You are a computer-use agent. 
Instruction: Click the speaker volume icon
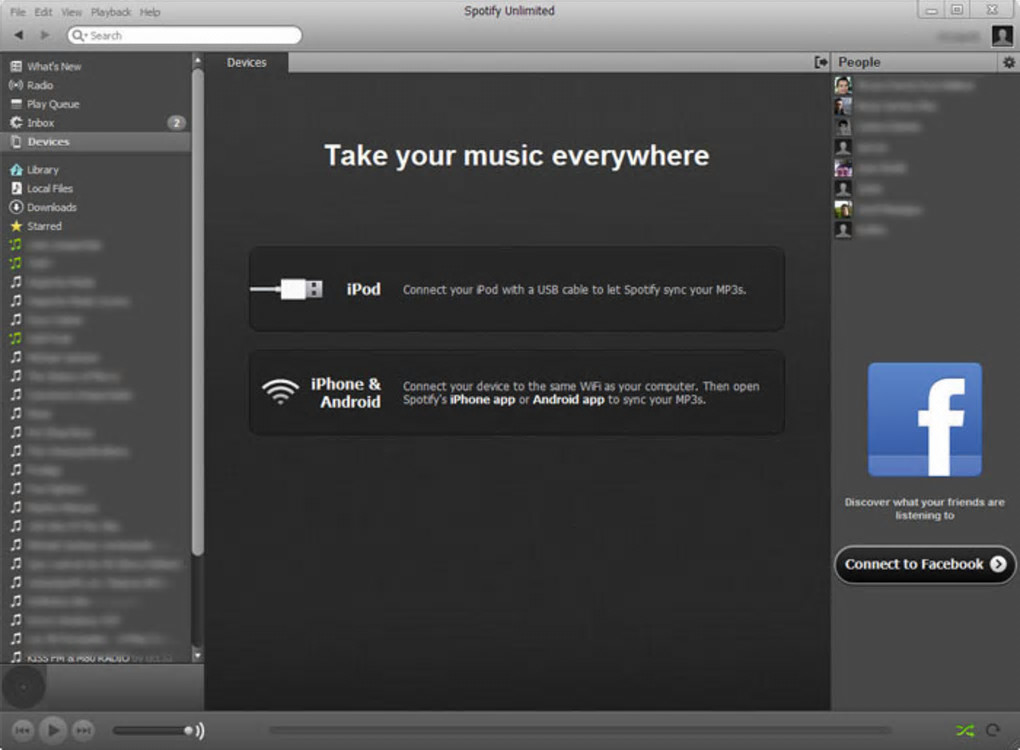point(200,730)
